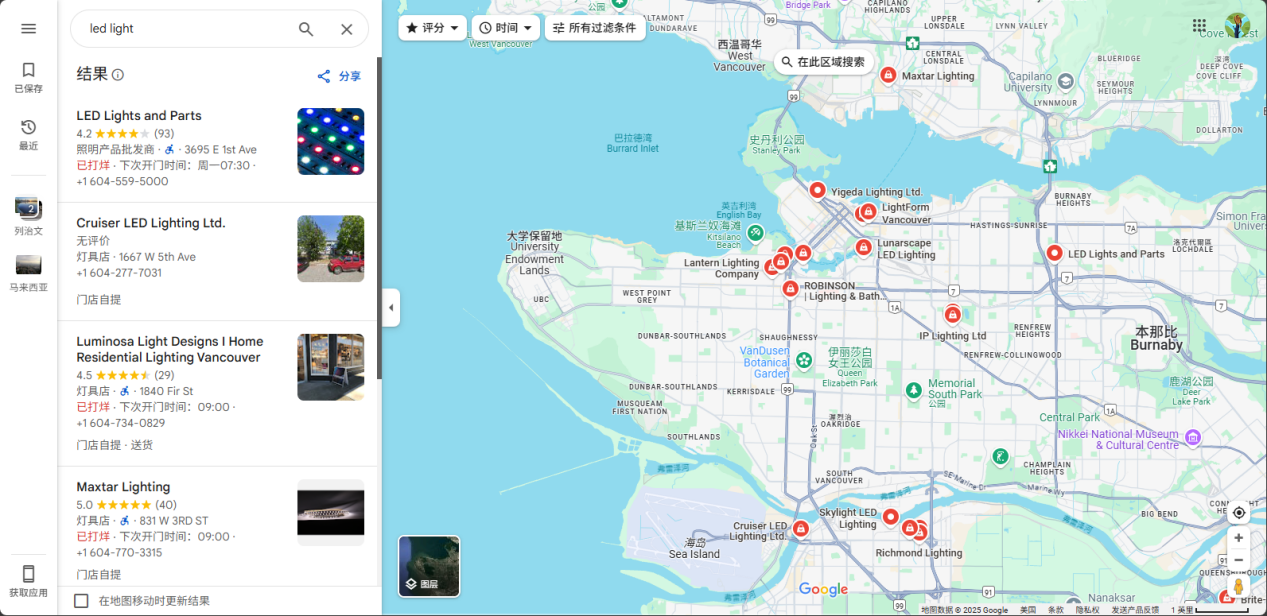This screenshot has width=1267, height=616.
Task: Click 发送产品反馈 feedback link
Action: 1135,610
